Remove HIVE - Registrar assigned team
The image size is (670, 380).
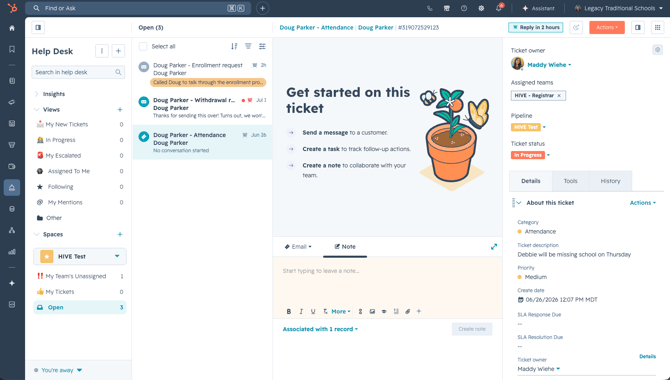tap(559, 95)
